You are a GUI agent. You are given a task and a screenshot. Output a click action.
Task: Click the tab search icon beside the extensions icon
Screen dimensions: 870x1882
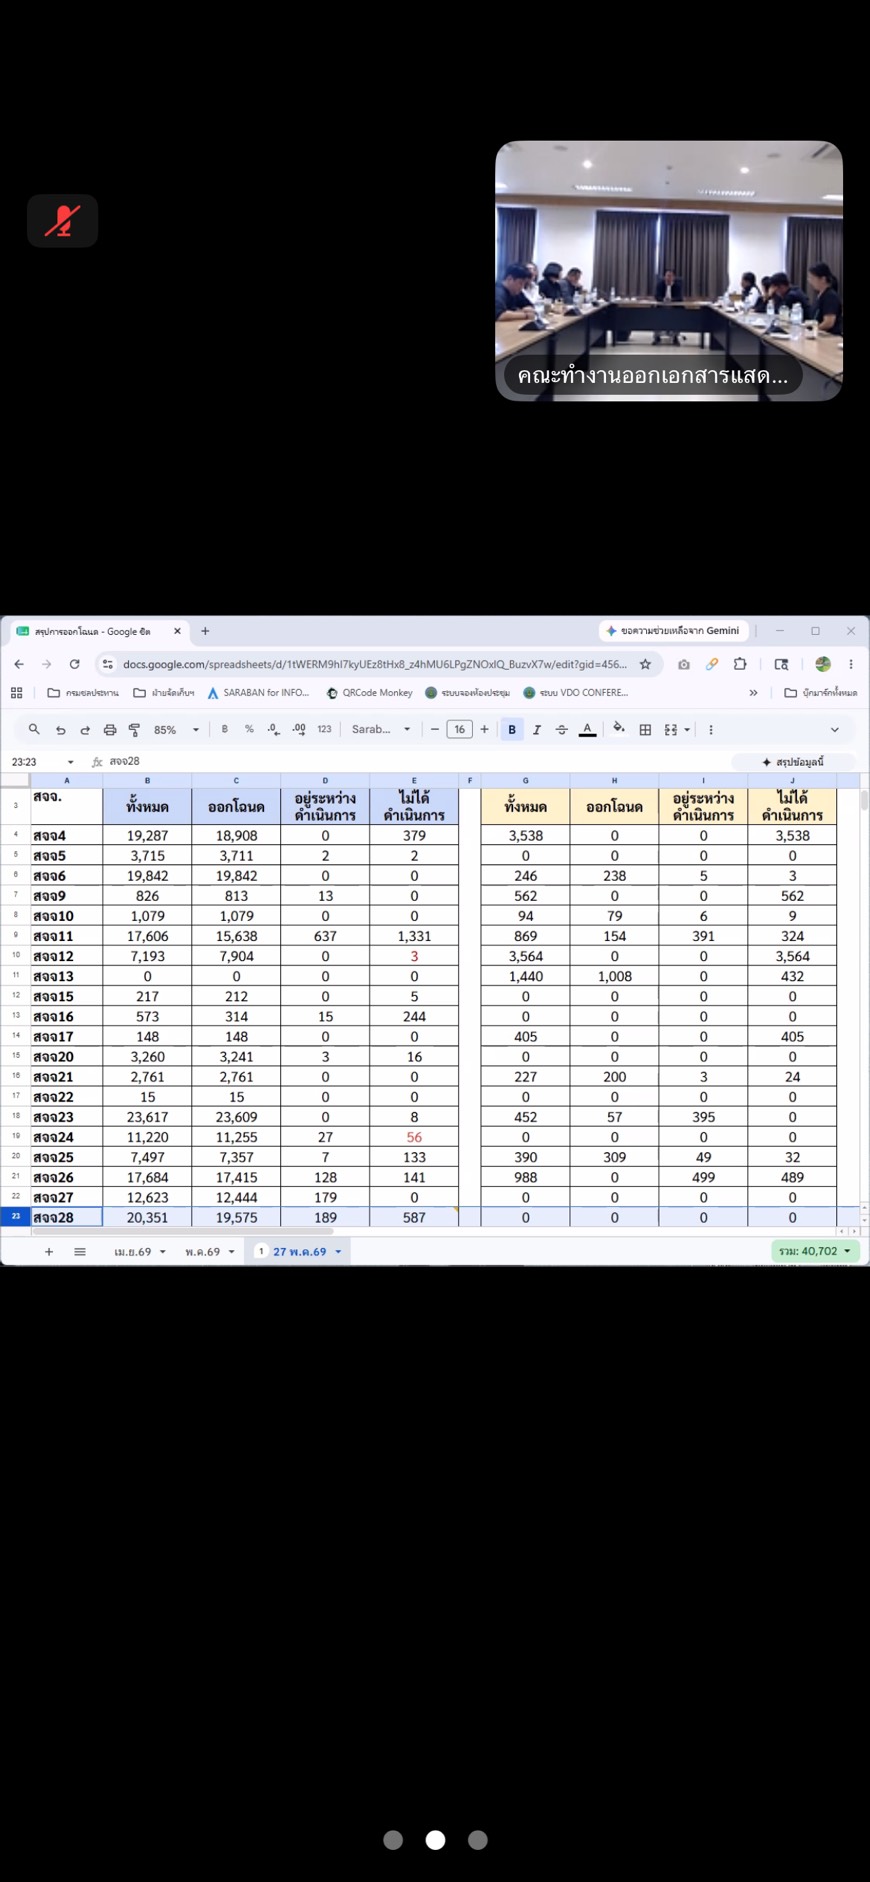(x=782, y=664)
